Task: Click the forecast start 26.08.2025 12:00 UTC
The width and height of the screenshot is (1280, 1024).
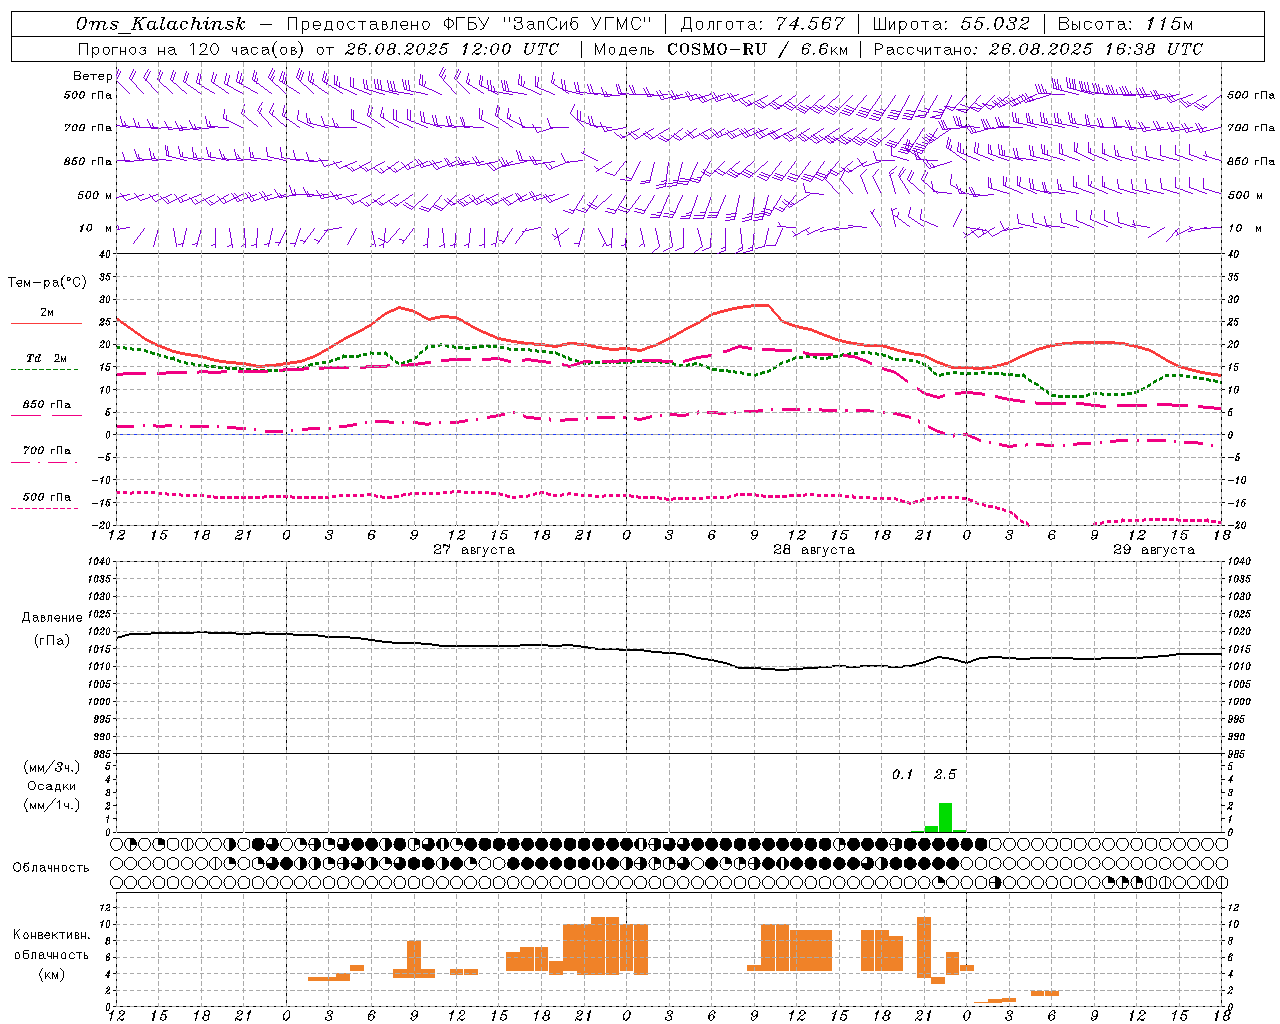Action: pos(452,49)
